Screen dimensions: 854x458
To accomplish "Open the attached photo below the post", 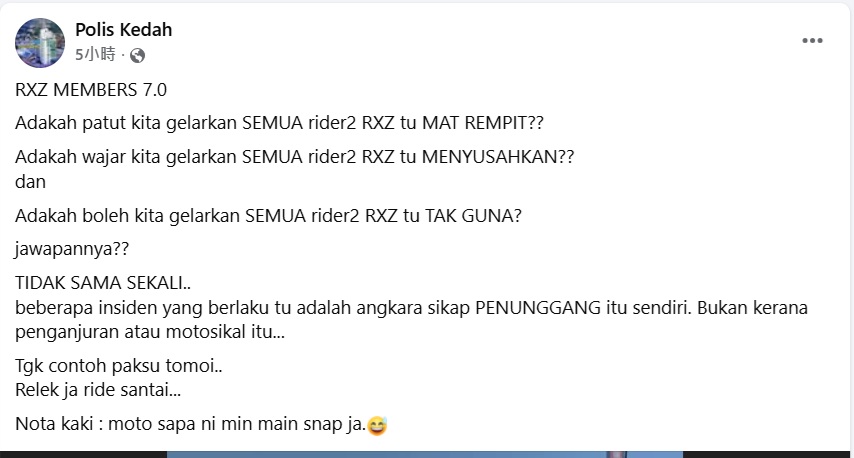I will (x=427, y=455).
